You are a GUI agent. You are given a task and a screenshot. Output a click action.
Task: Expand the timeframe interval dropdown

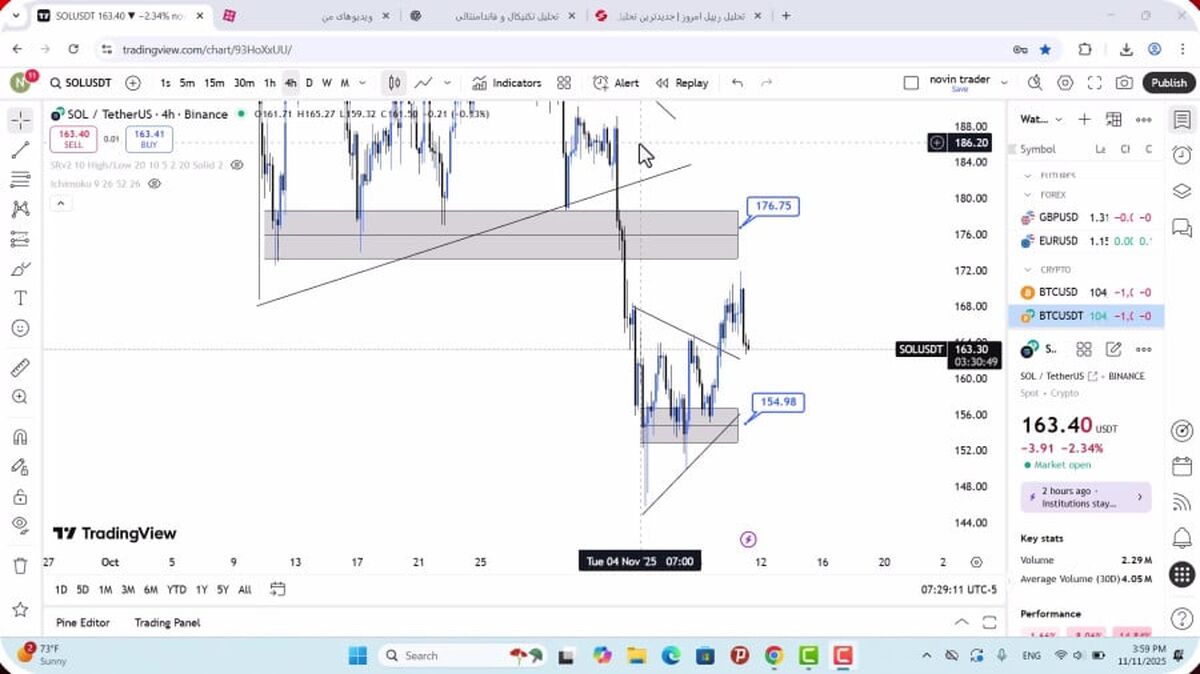pyautogui.click(x=362, y=83)
